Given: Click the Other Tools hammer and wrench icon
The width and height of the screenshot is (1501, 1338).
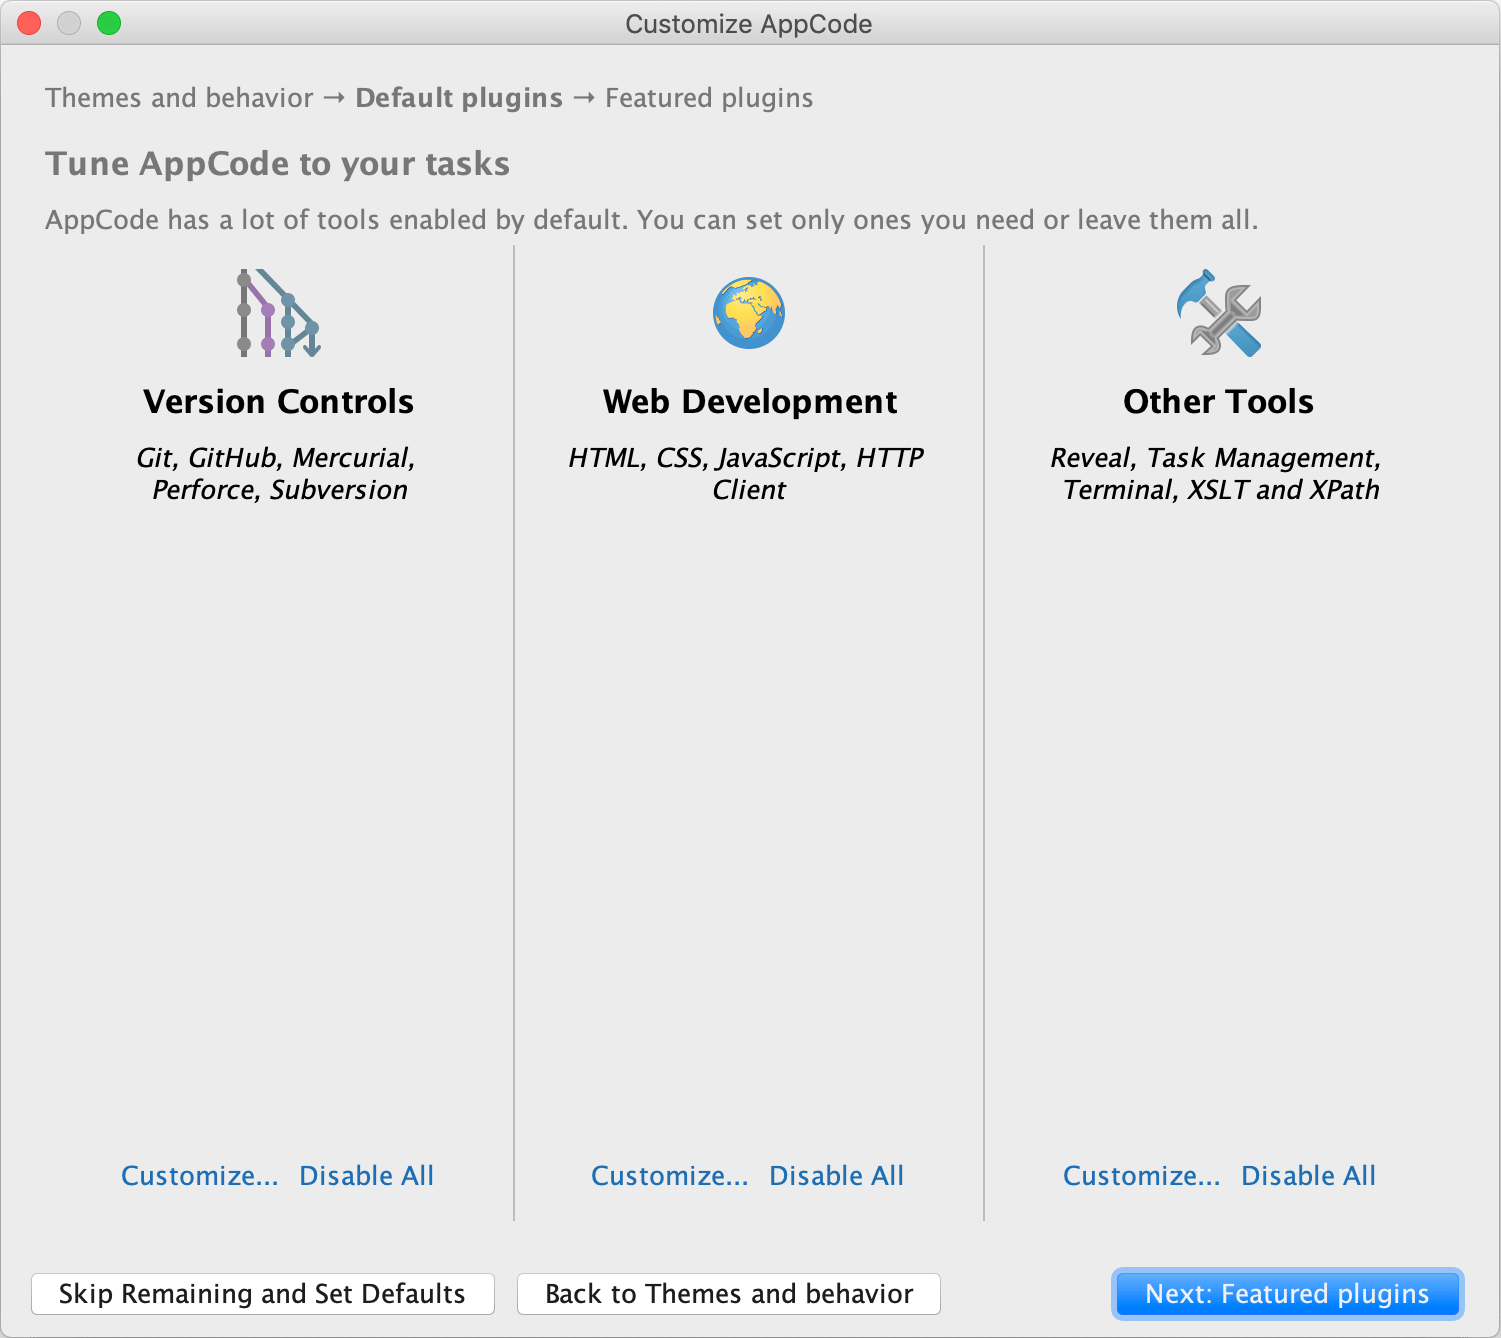Looking at the screenshot, I should coord(1219,313).
